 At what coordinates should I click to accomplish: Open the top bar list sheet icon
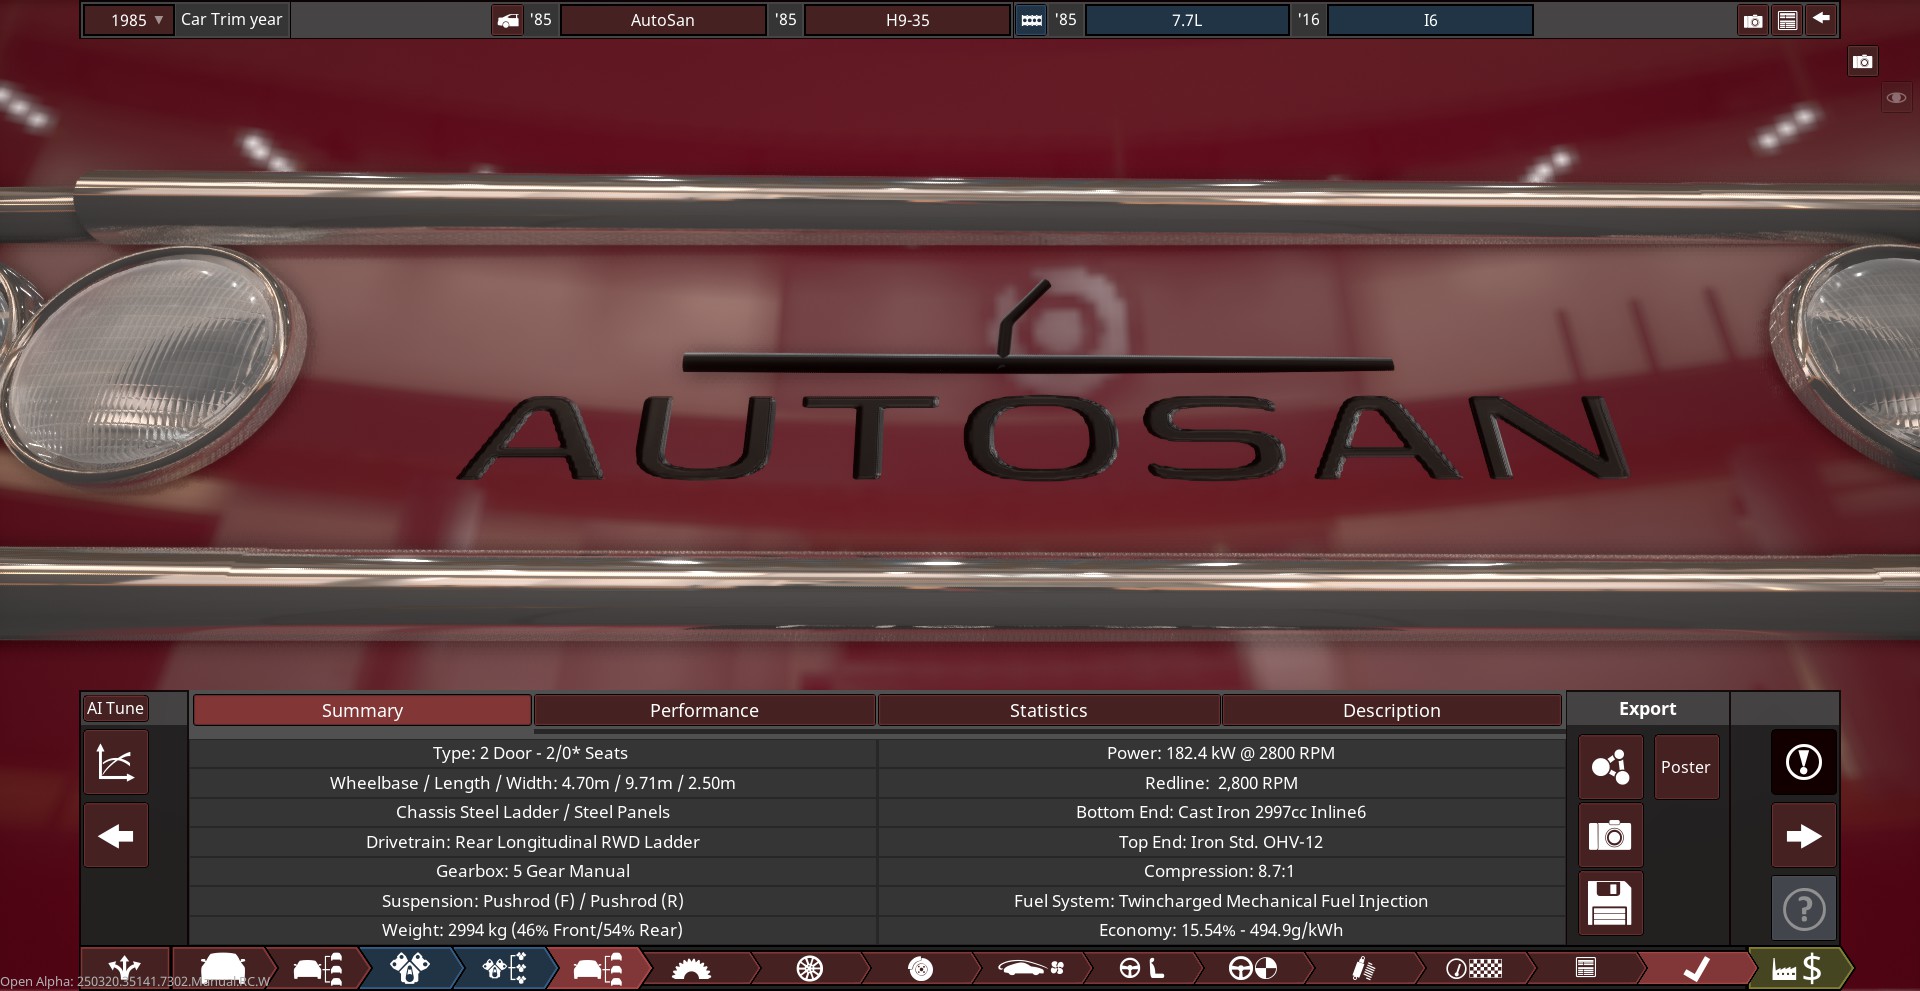[1787, 20]
